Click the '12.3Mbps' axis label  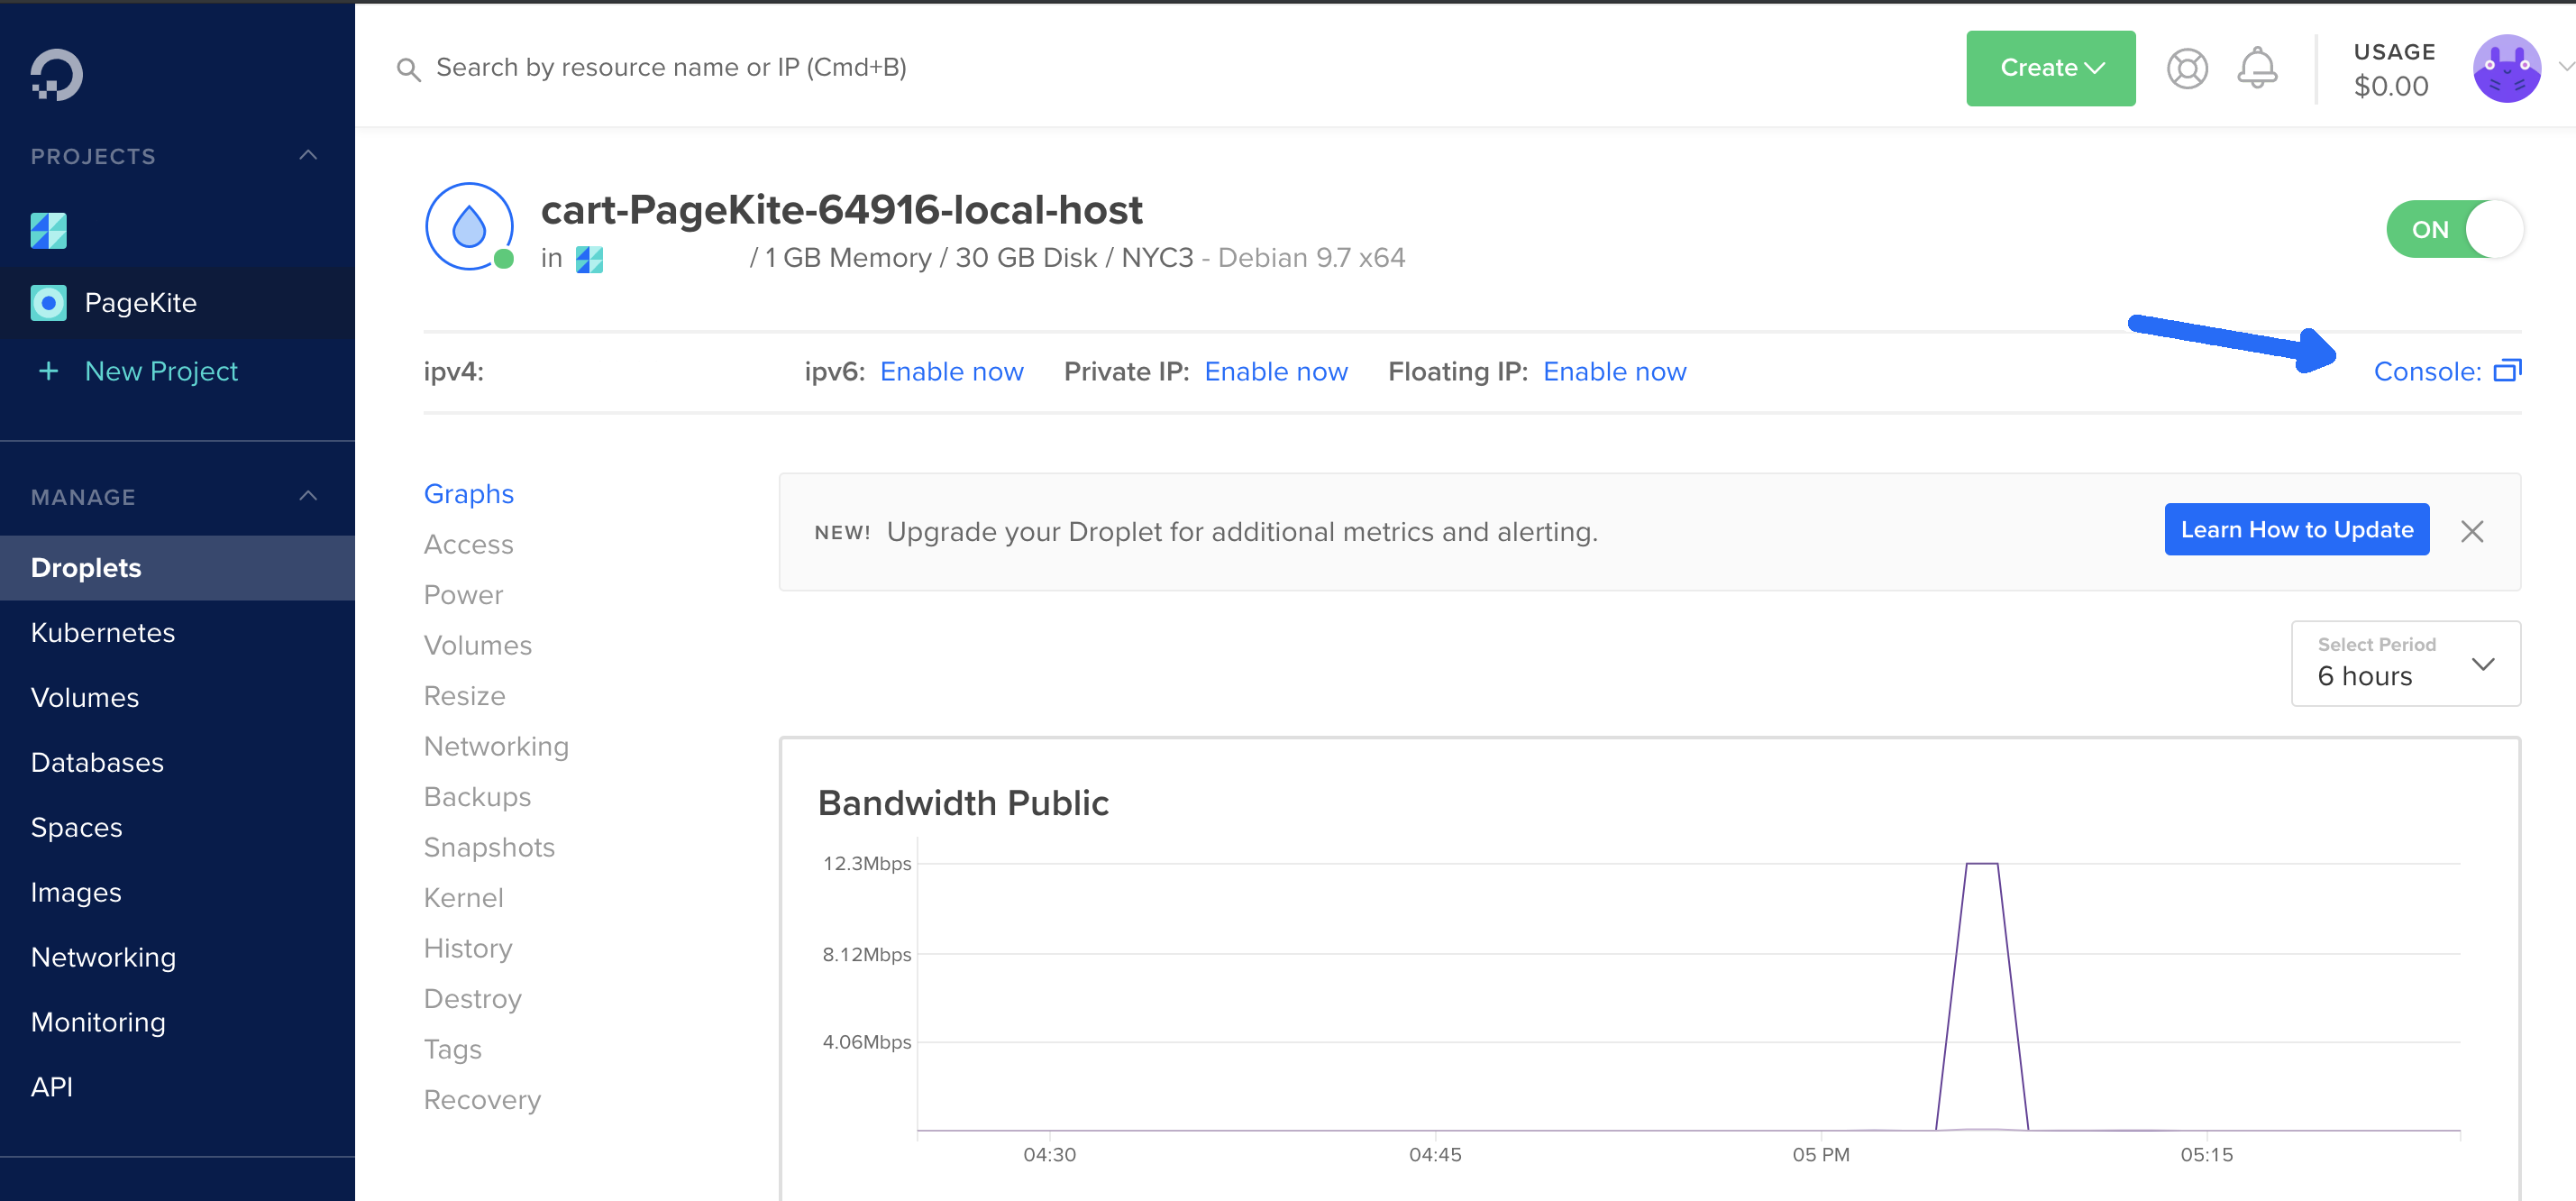click(866, 863)
